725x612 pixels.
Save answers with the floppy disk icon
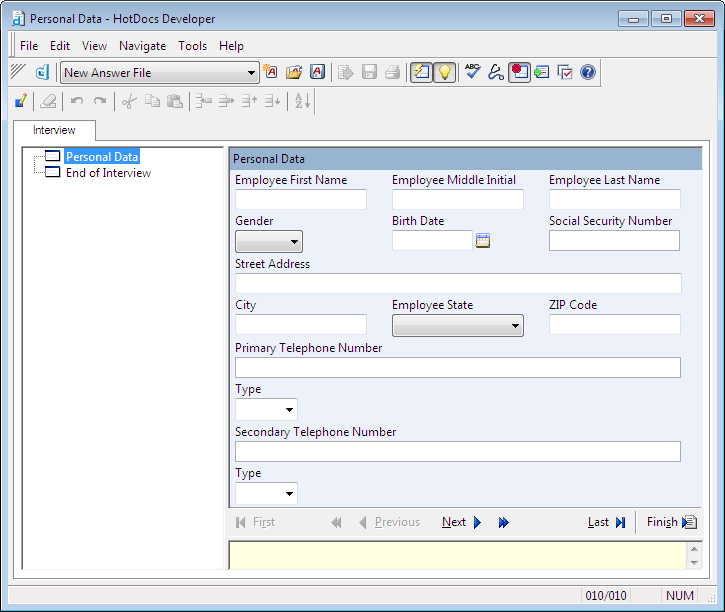[x=369, y=72]
